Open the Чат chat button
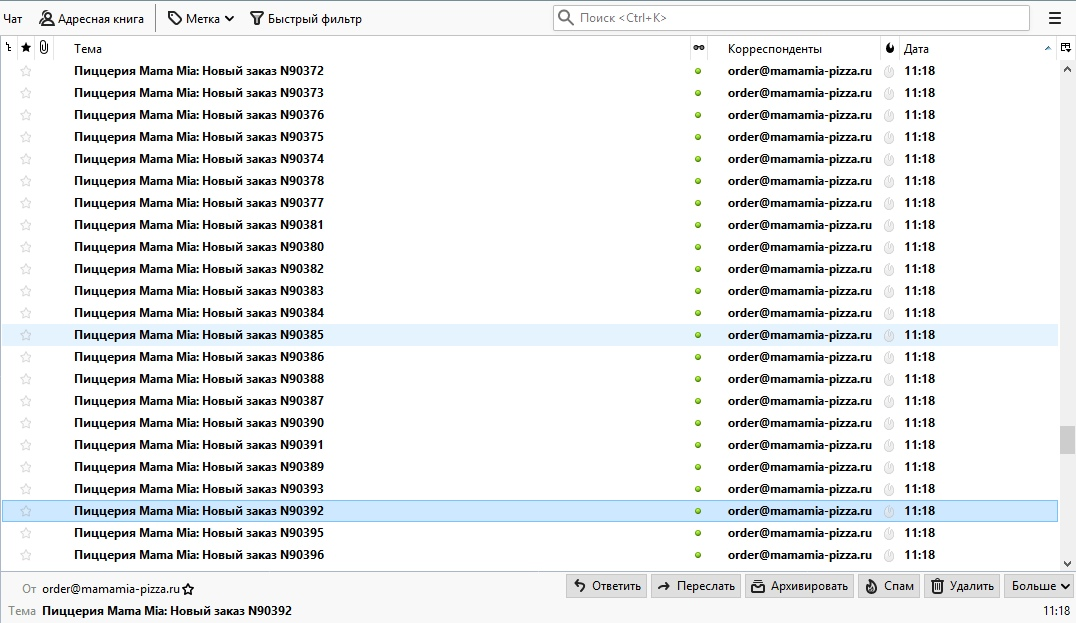 (13, 19)
